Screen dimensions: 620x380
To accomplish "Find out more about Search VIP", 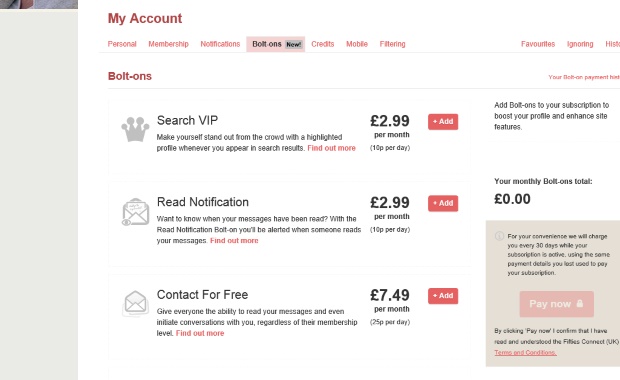I will pos(331,148).
